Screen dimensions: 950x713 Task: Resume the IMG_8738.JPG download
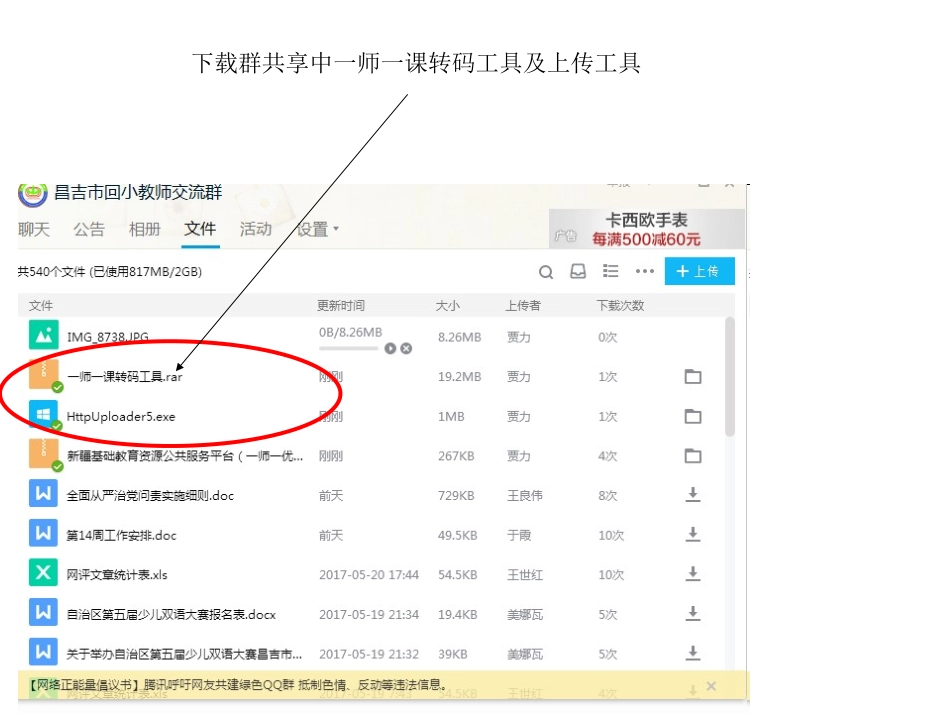point(390,348)
